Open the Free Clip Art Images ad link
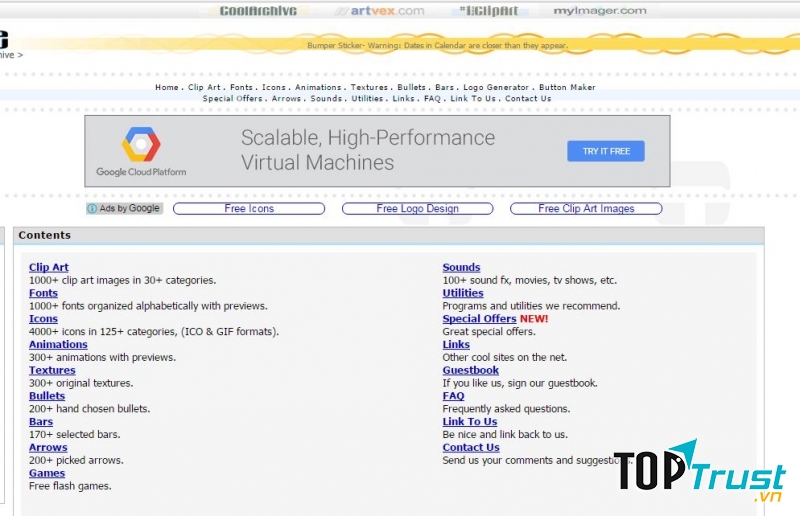Image resolution: width=800 pixels, height=516 pixels. point(586,209)
